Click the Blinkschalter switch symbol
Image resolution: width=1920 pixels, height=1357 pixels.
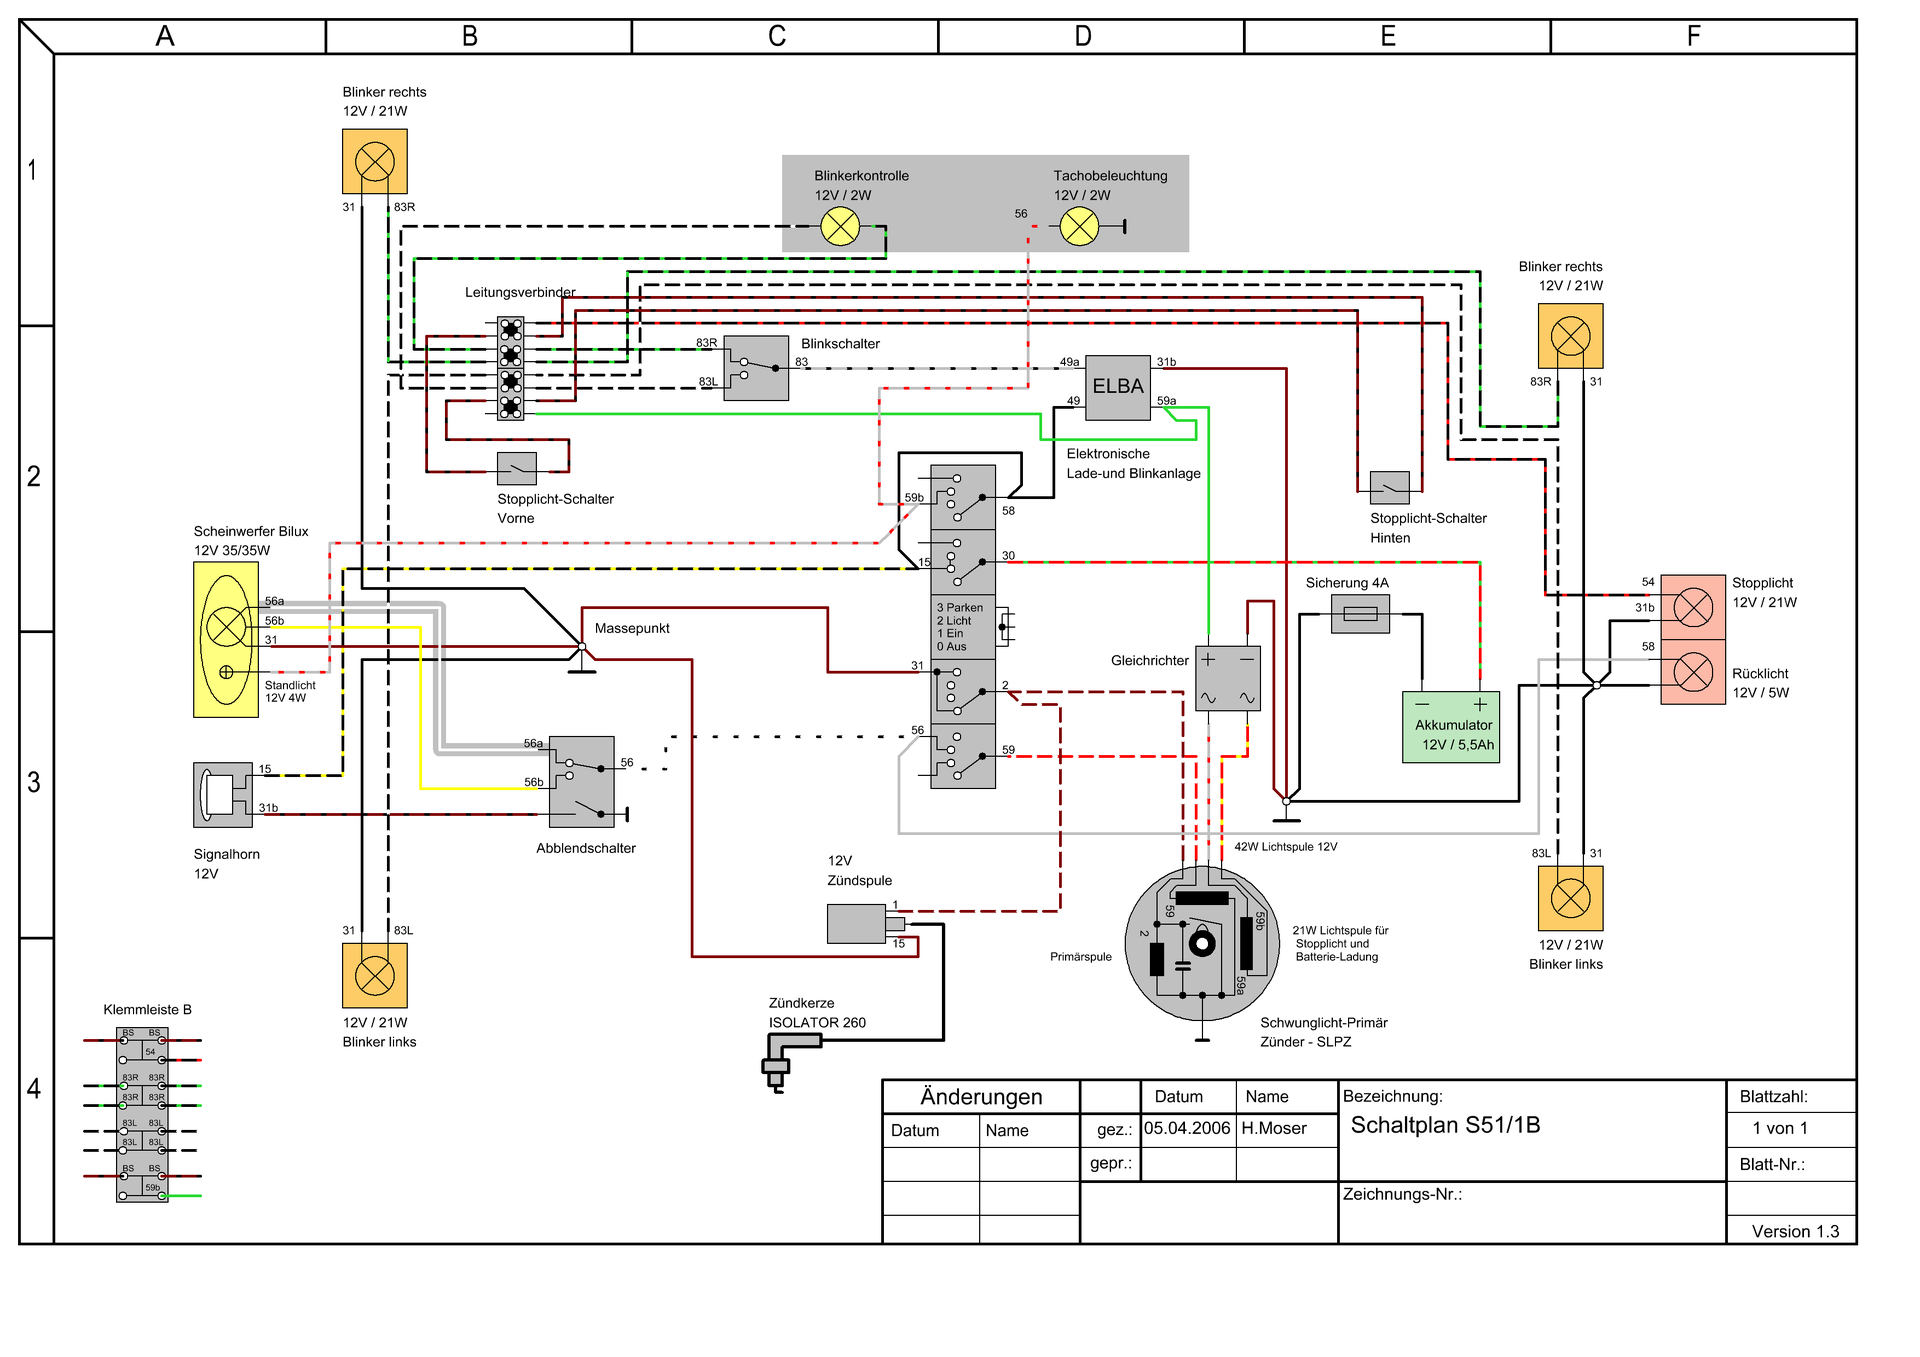point(756,368)
